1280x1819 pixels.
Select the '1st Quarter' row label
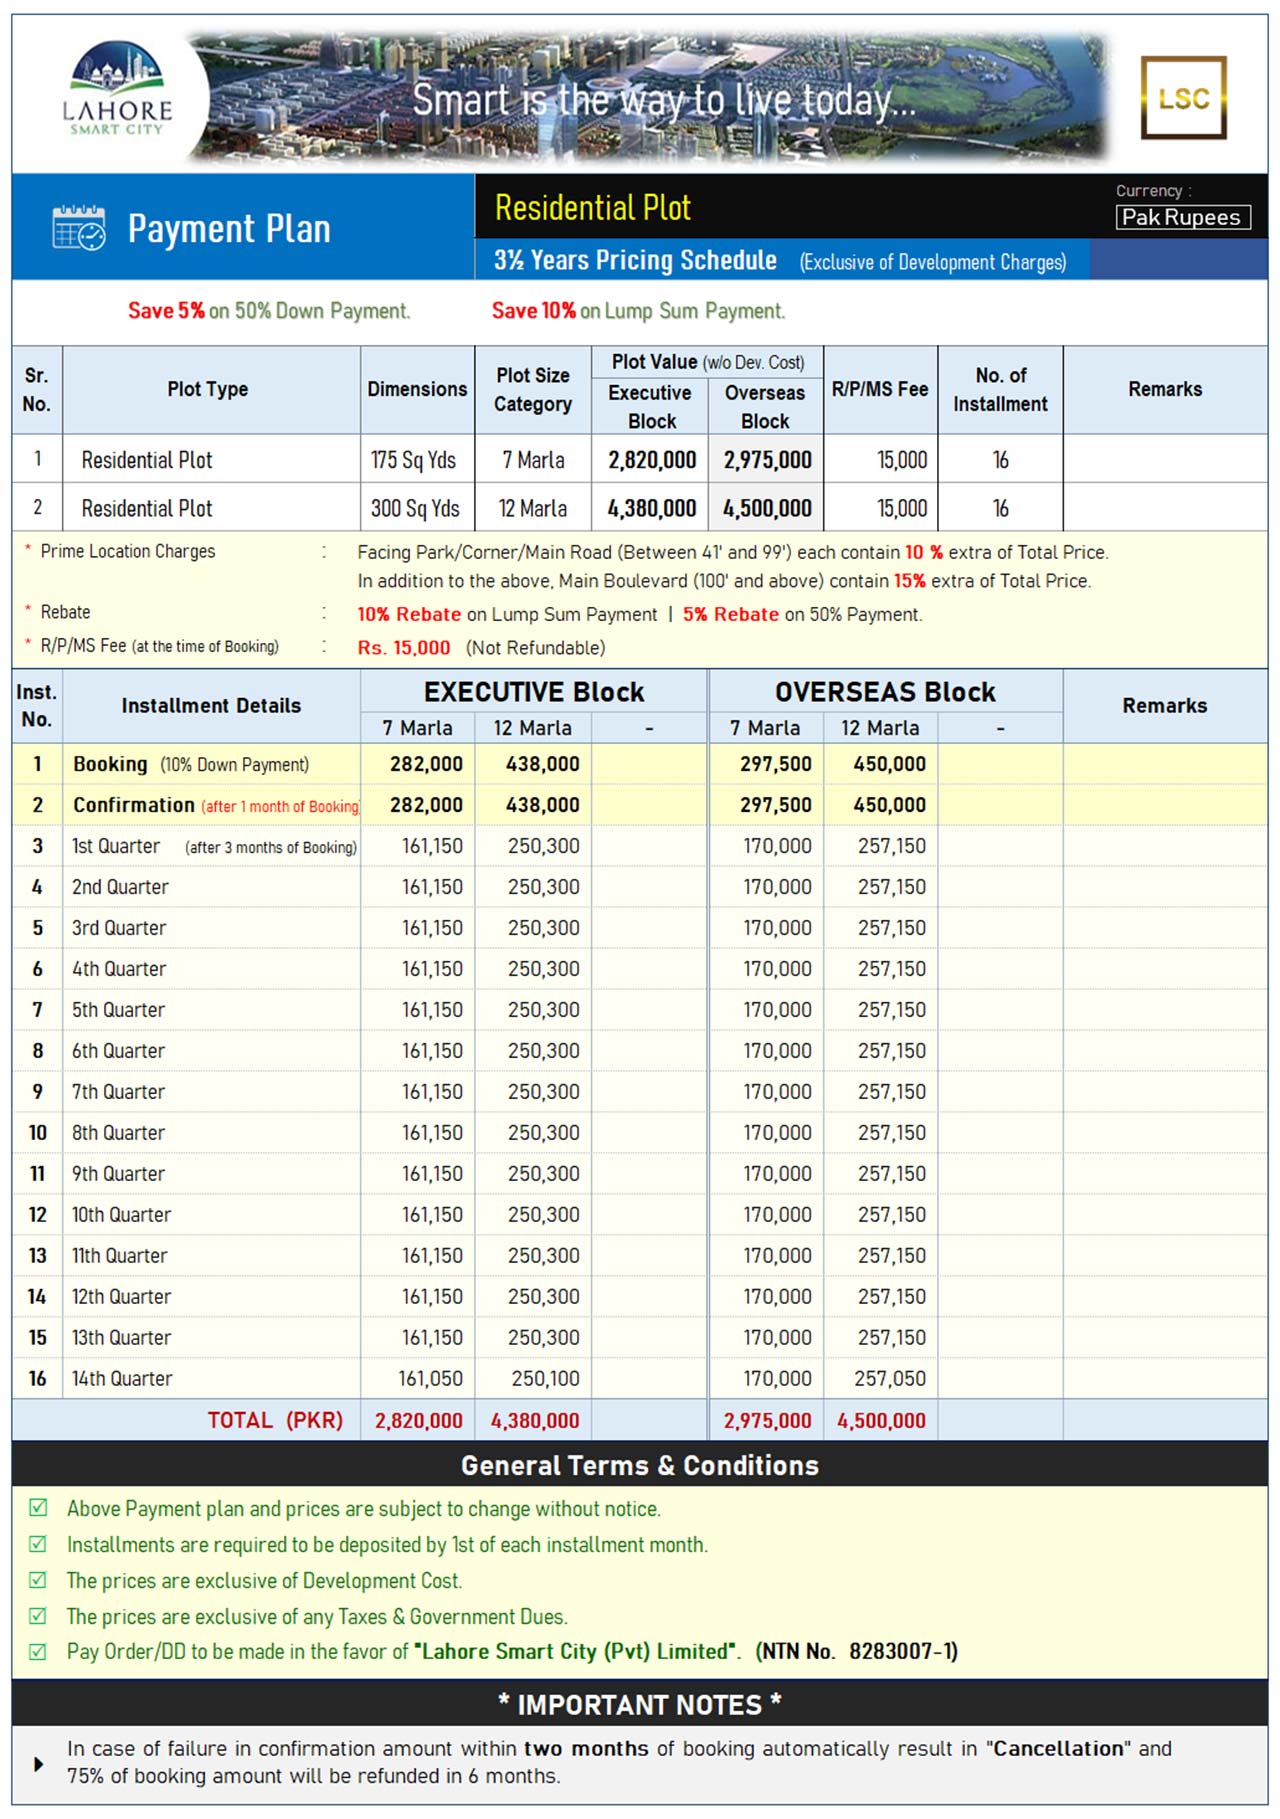click(x=116, y=846)
